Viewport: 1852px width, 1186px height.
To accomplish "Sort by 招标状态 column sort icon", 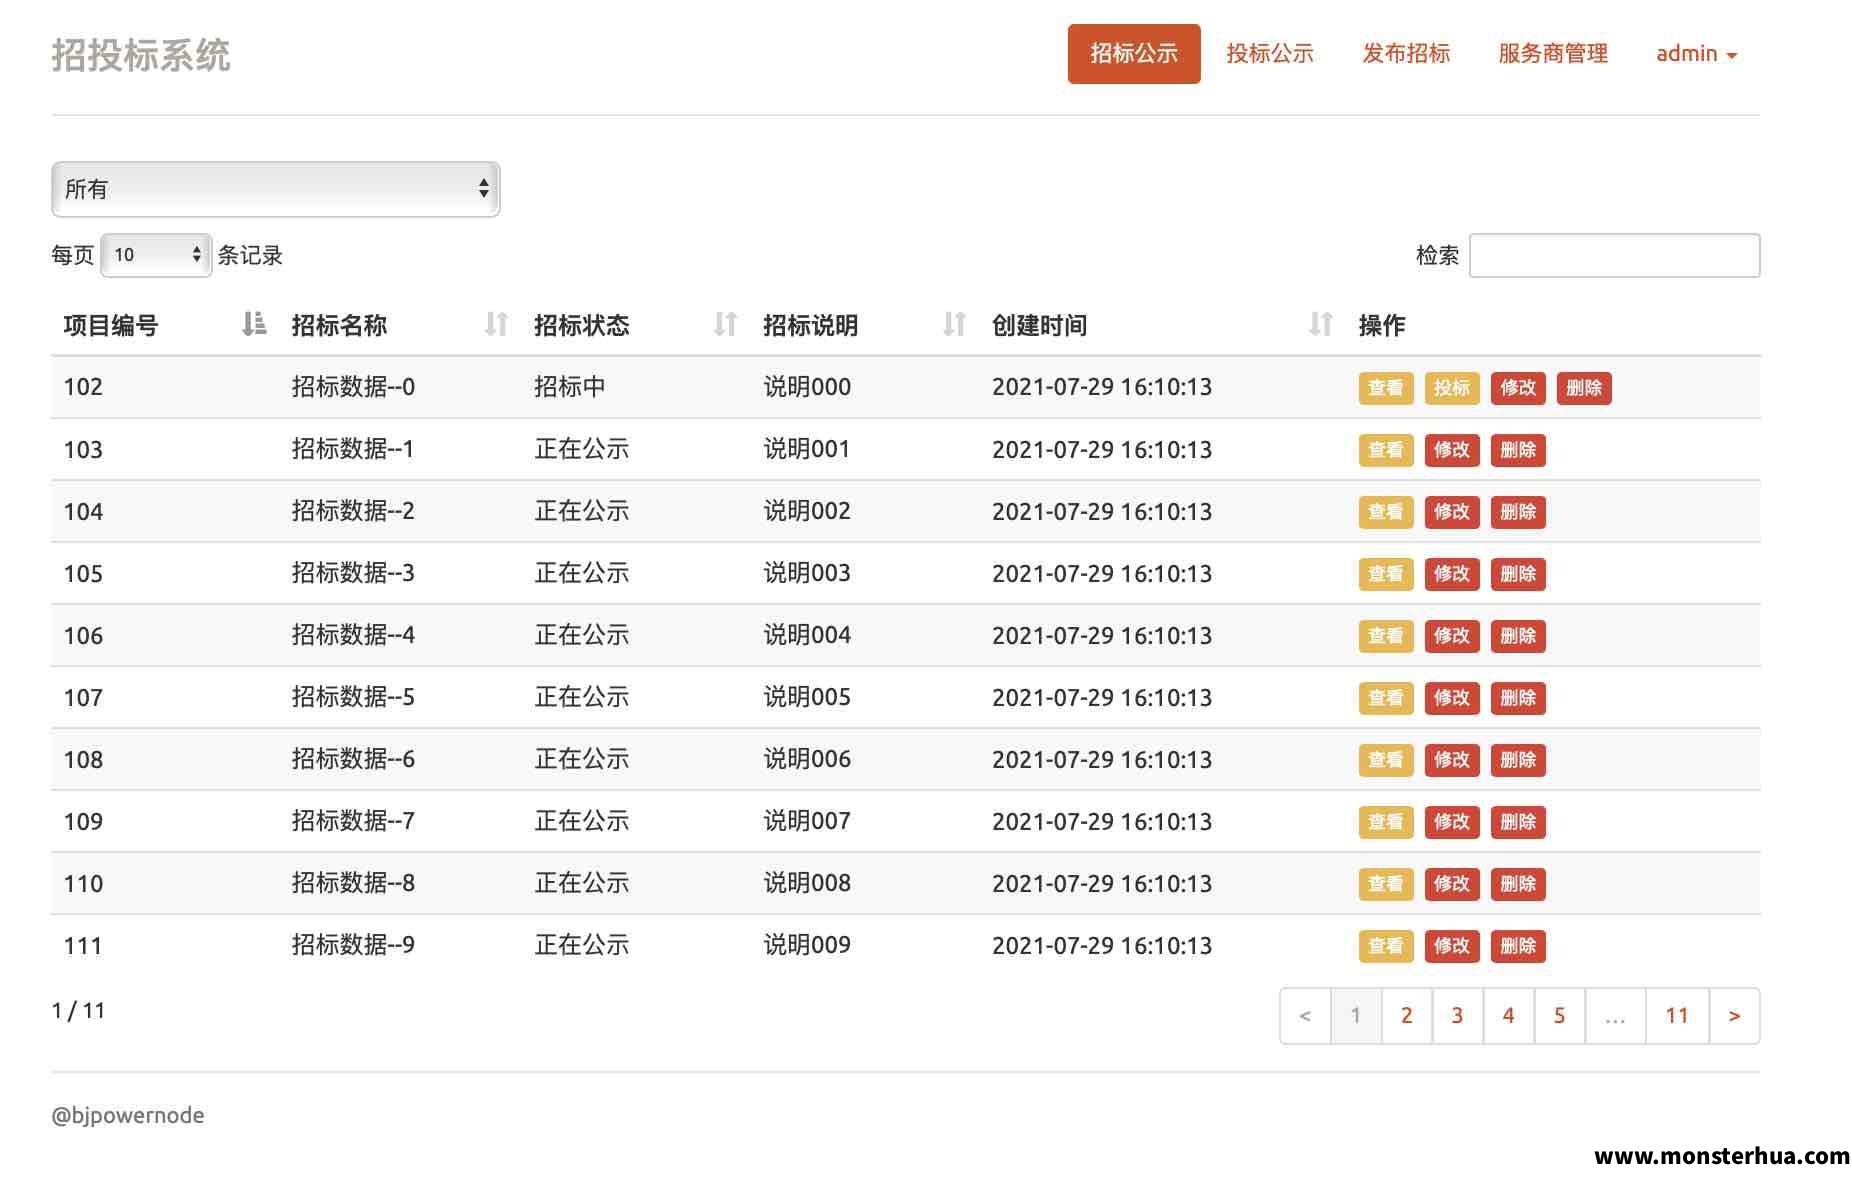I will [x=725, y=324].
